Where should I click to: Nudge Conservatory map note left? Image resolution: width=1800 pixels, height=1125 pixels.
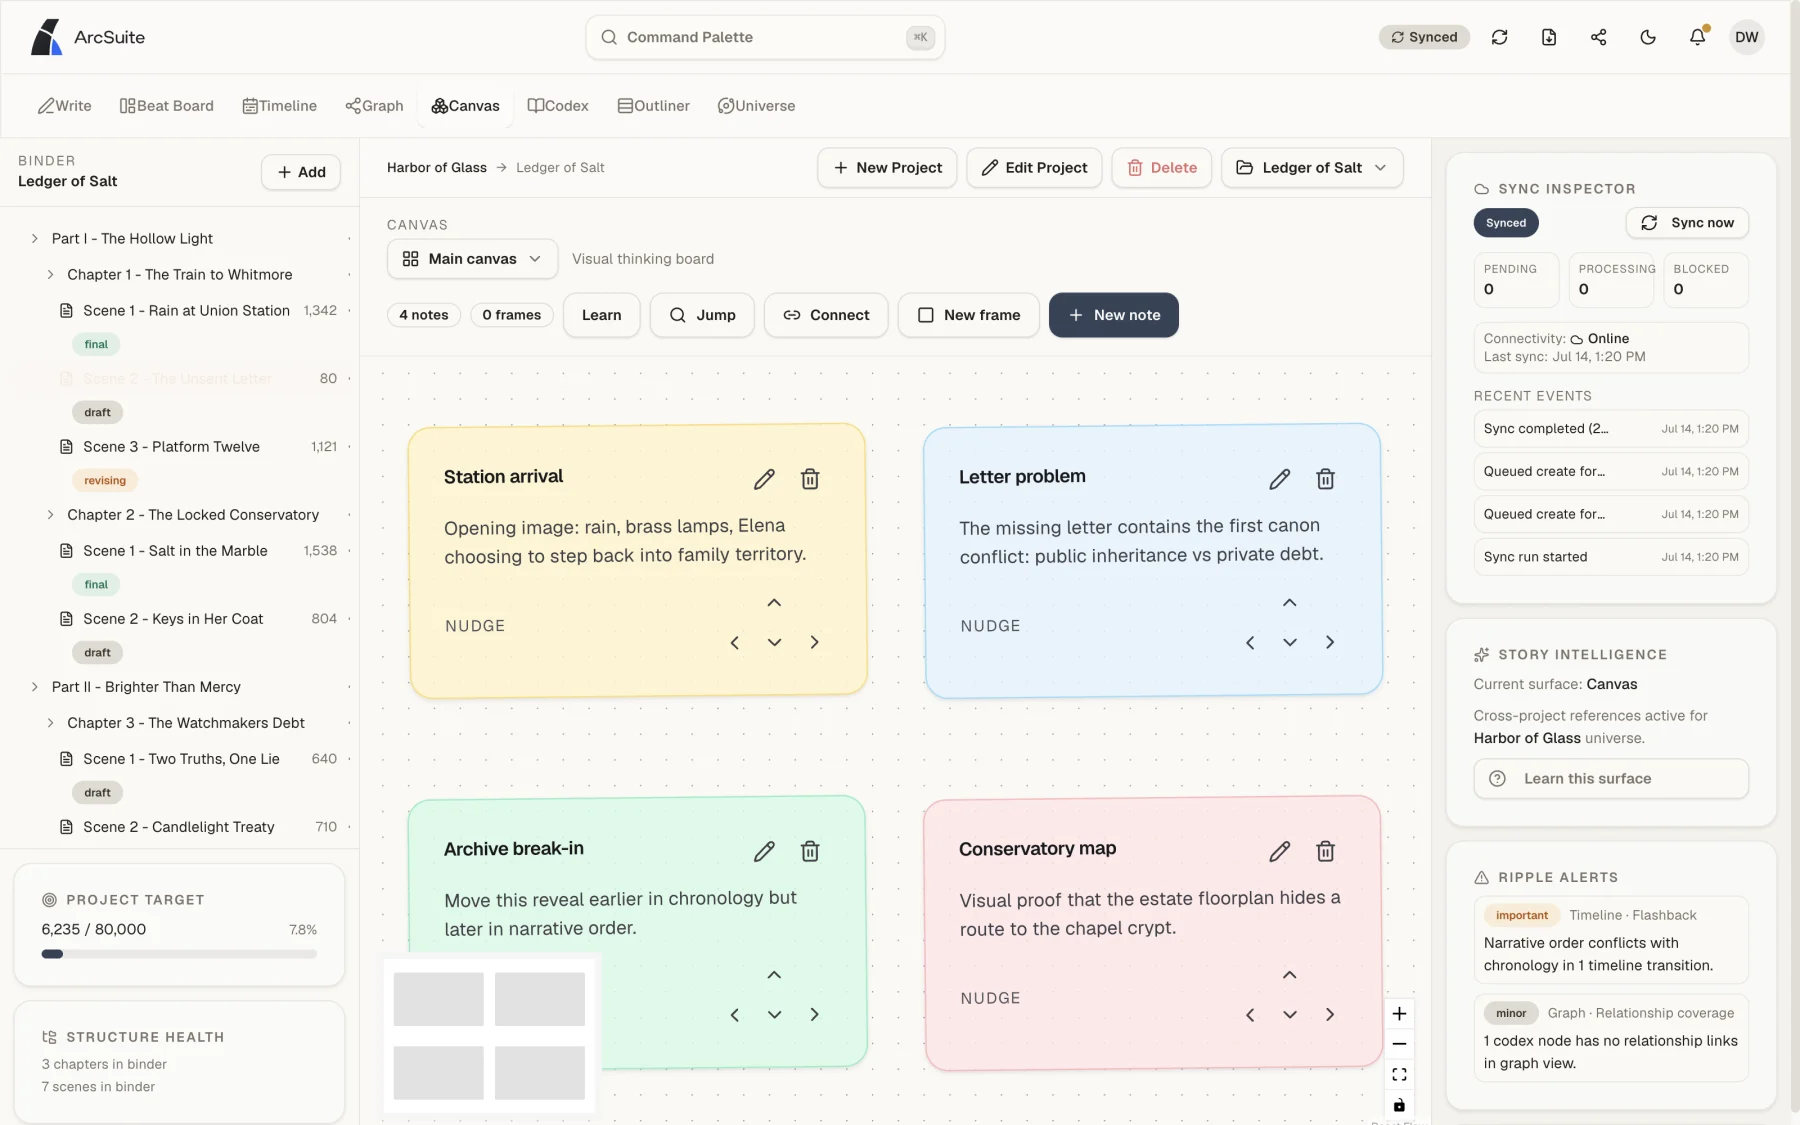[1250, 1014]
